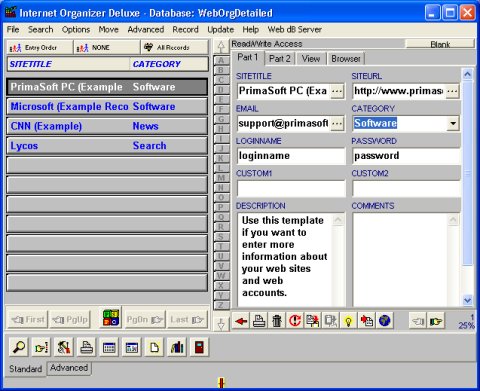Click the blank page document icon

point(154,347)
